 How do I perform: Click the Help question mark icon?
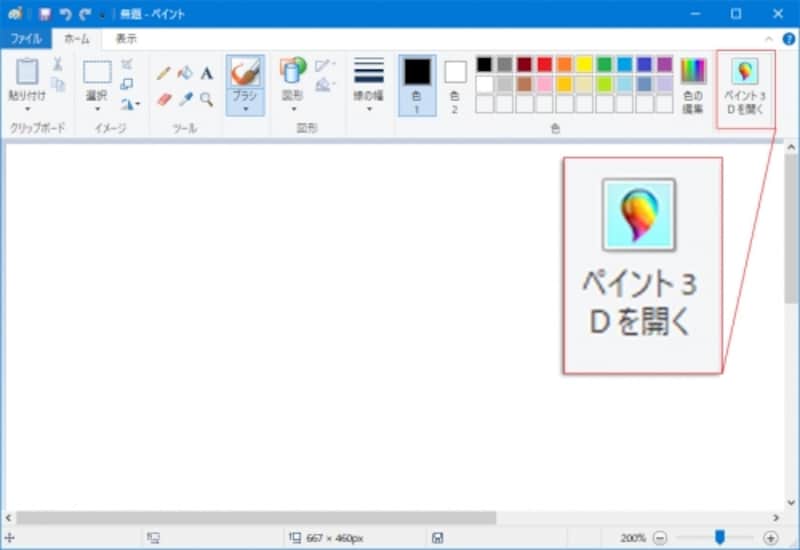(789, 39)
